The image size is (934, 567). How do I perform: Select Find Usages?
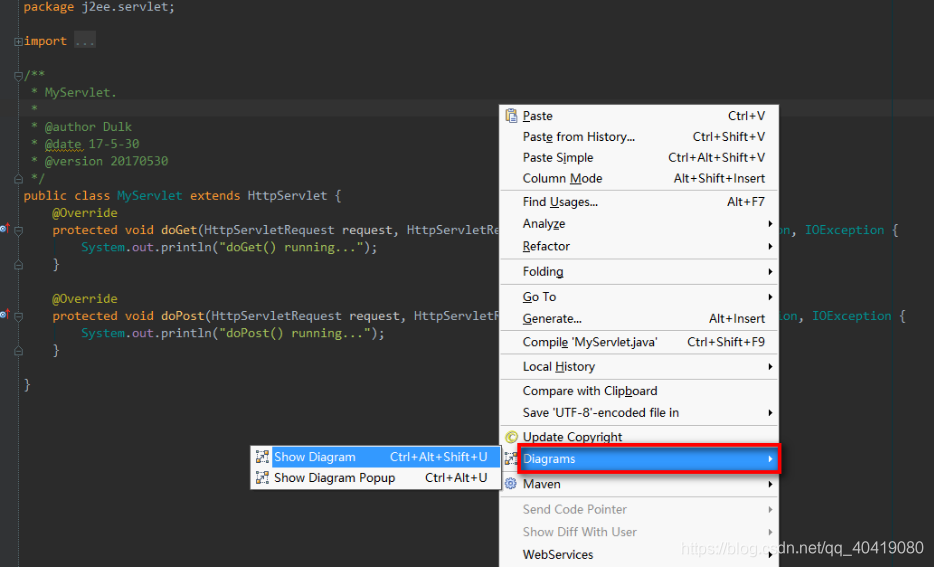tap(639, 202)
